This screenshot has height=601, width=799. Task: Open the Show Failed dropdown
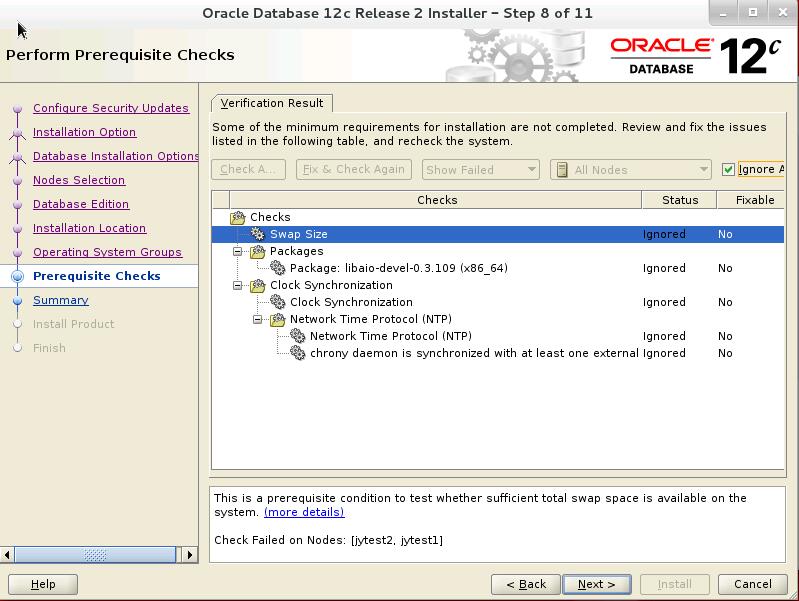click(481, 170)
